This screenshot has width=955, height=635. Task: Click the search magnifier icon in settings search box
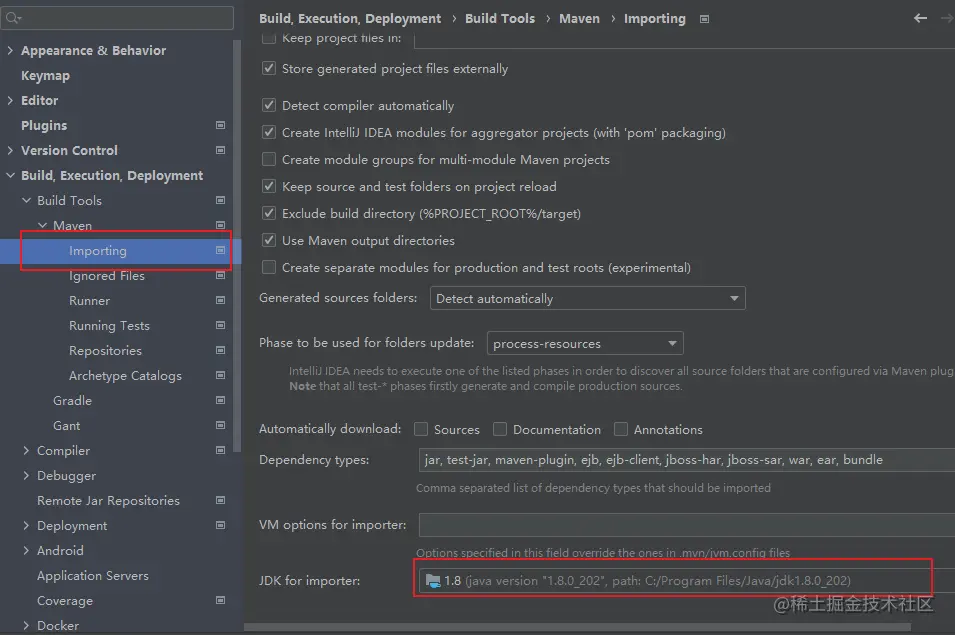point(13,18)
